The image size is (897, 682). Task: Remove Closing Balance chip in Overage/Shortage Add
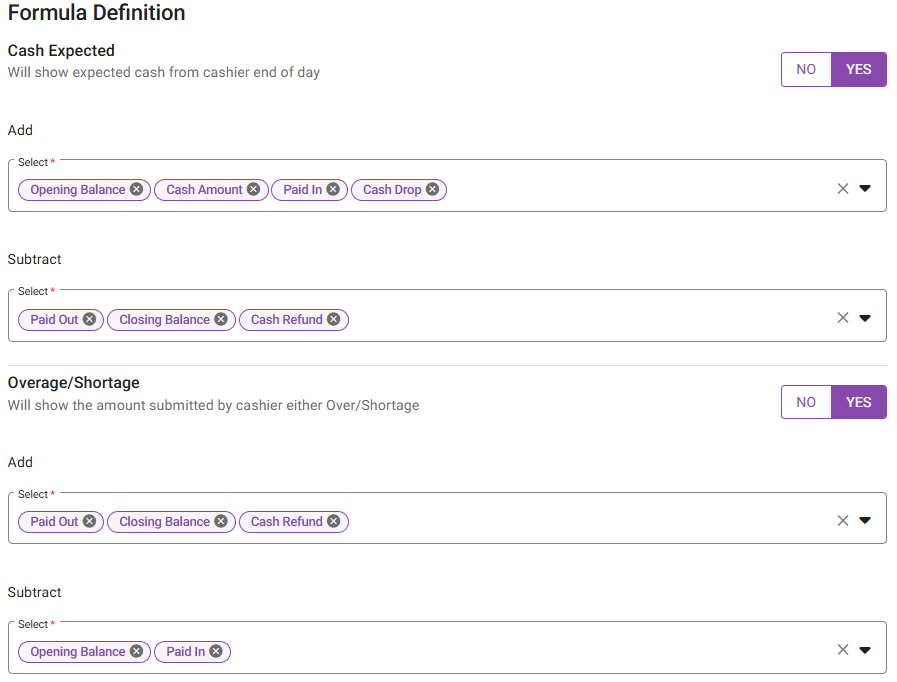coord(220,521)
